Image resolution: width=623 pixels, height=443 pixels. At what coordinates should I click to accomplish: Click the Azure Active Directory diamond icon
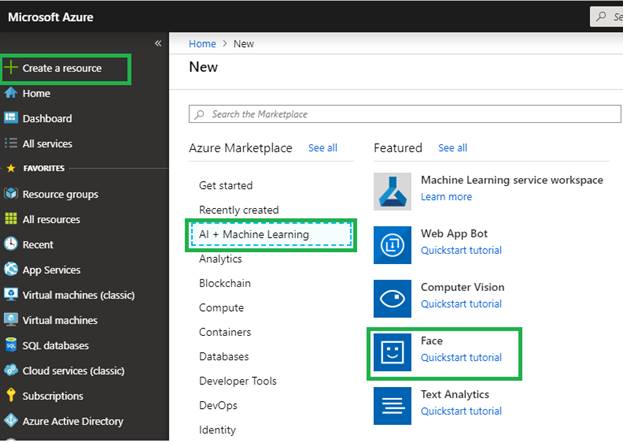pyautogui.click(x=11, y=420)
